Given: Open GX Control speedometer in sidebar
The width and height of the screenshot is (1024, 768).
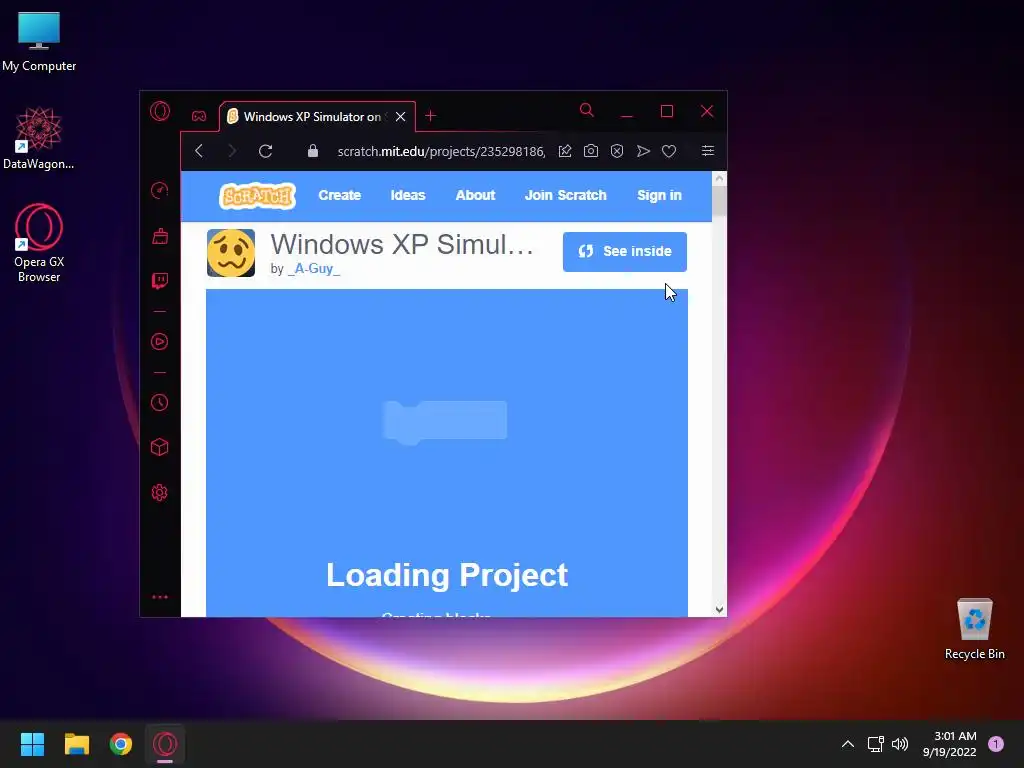Looking at the screenshot, I should 159,190.
